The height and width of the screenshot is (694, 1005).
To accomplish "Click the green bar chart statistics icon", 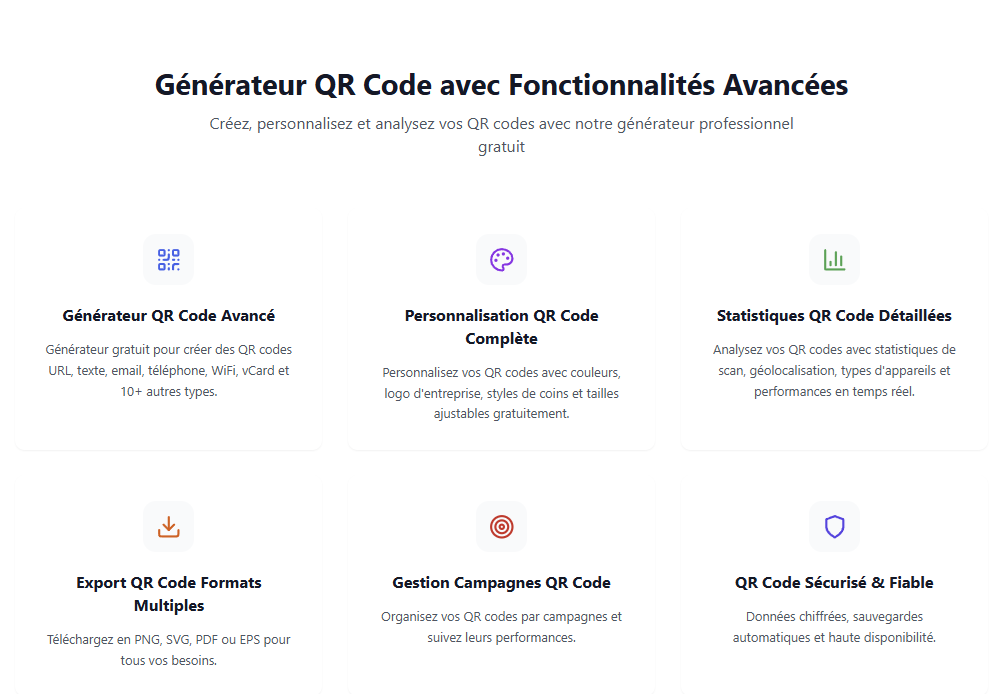I will [x=834, y=260].
